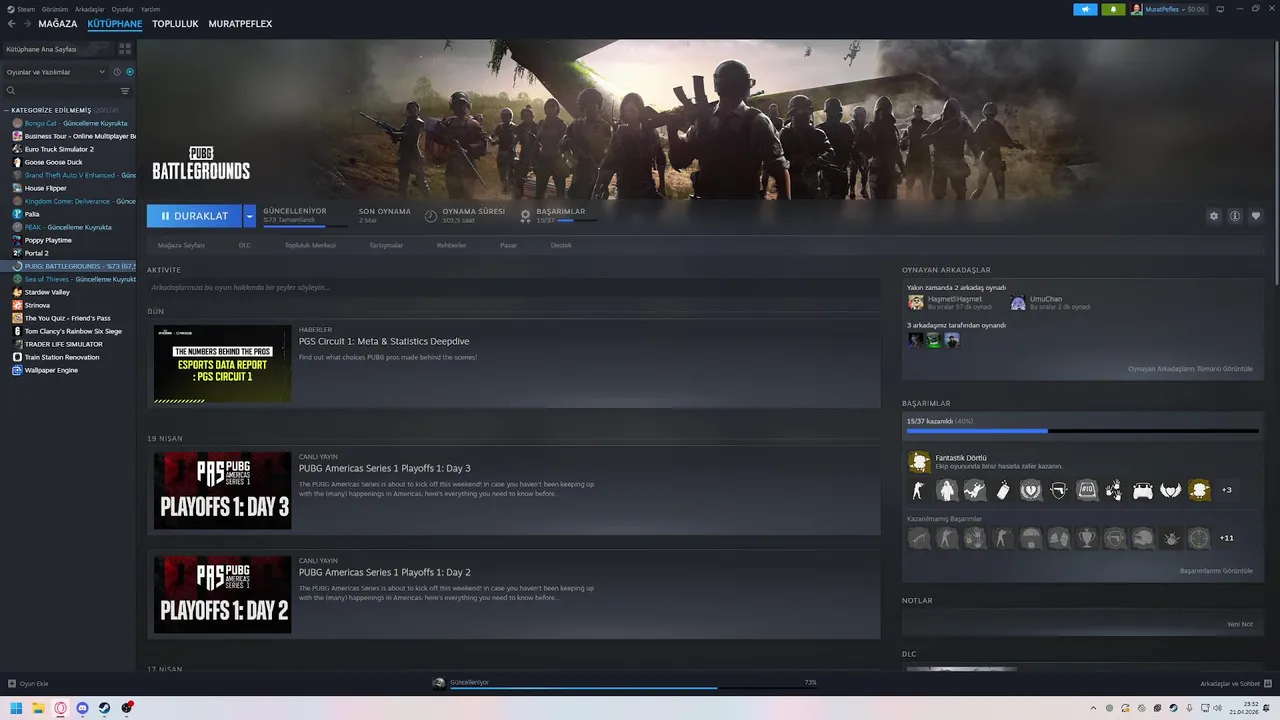Click the HaşmetliHaşmet friend avatar

coord(915,302)
